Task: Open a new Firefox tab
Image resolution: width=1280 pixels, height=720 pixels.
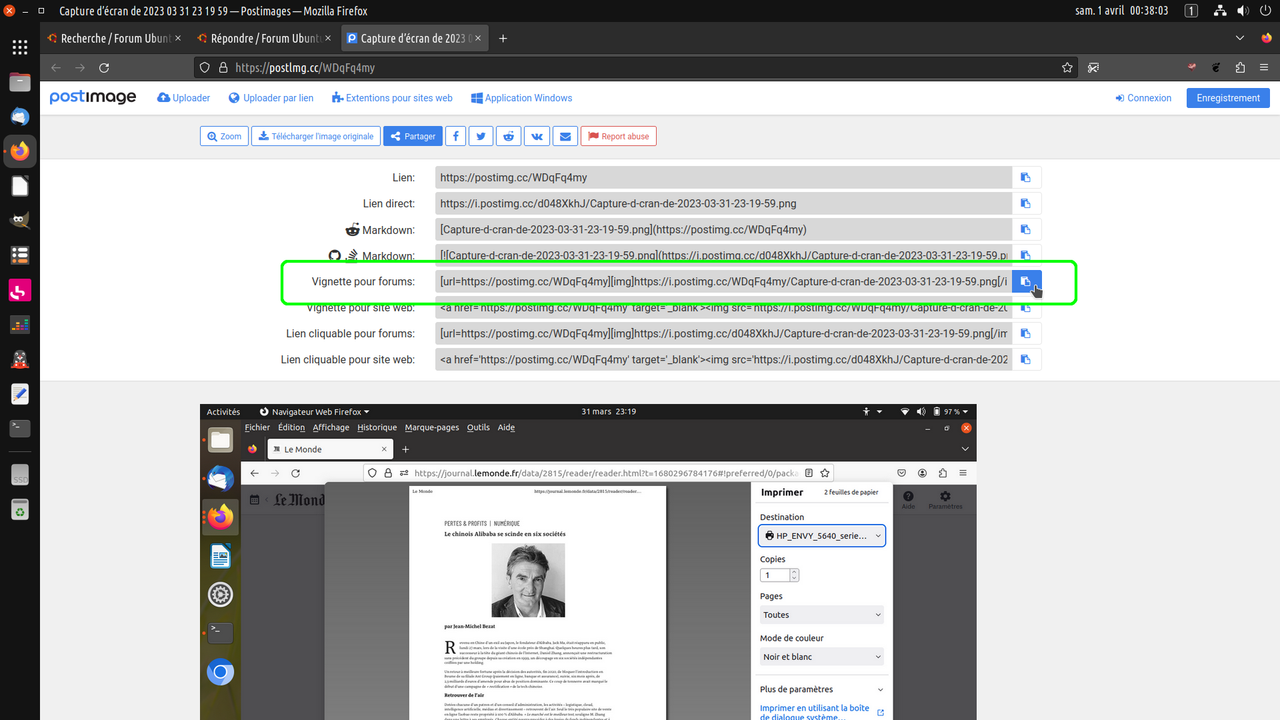Action: [x=503, y=39]
